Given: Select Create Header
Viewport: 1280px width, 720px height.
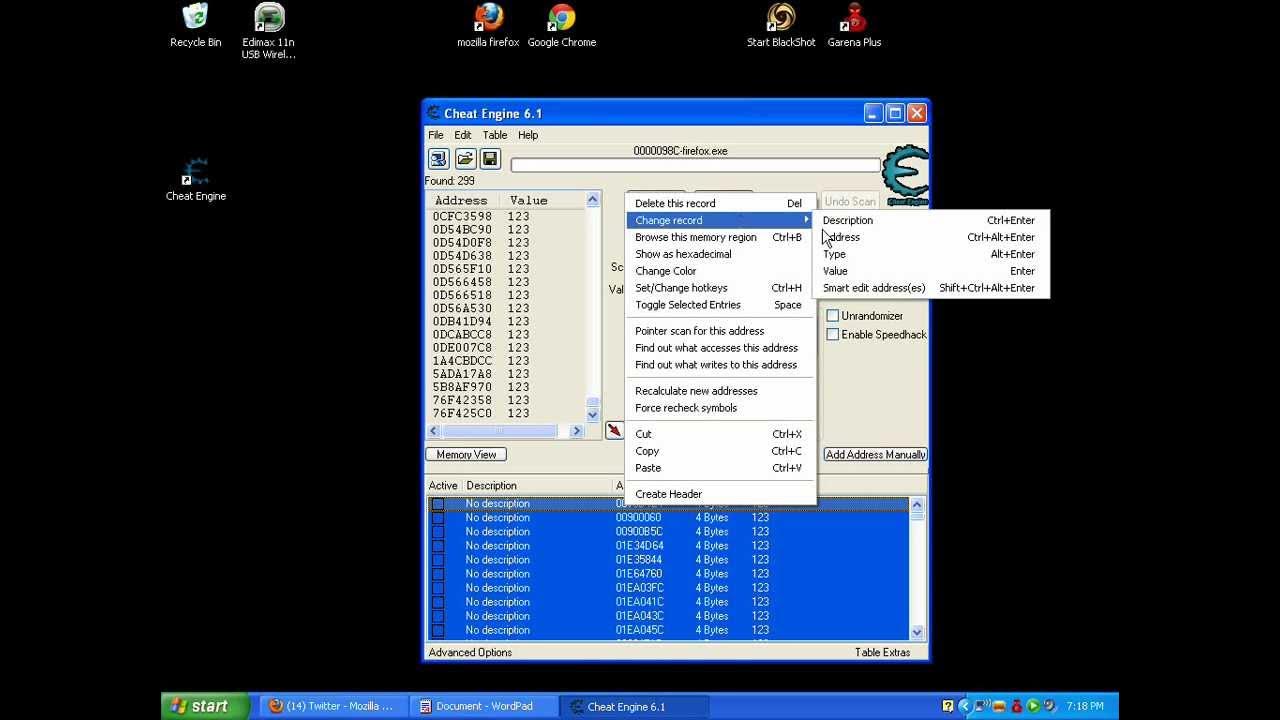Looking at the screenshot, I should [720, 494].
